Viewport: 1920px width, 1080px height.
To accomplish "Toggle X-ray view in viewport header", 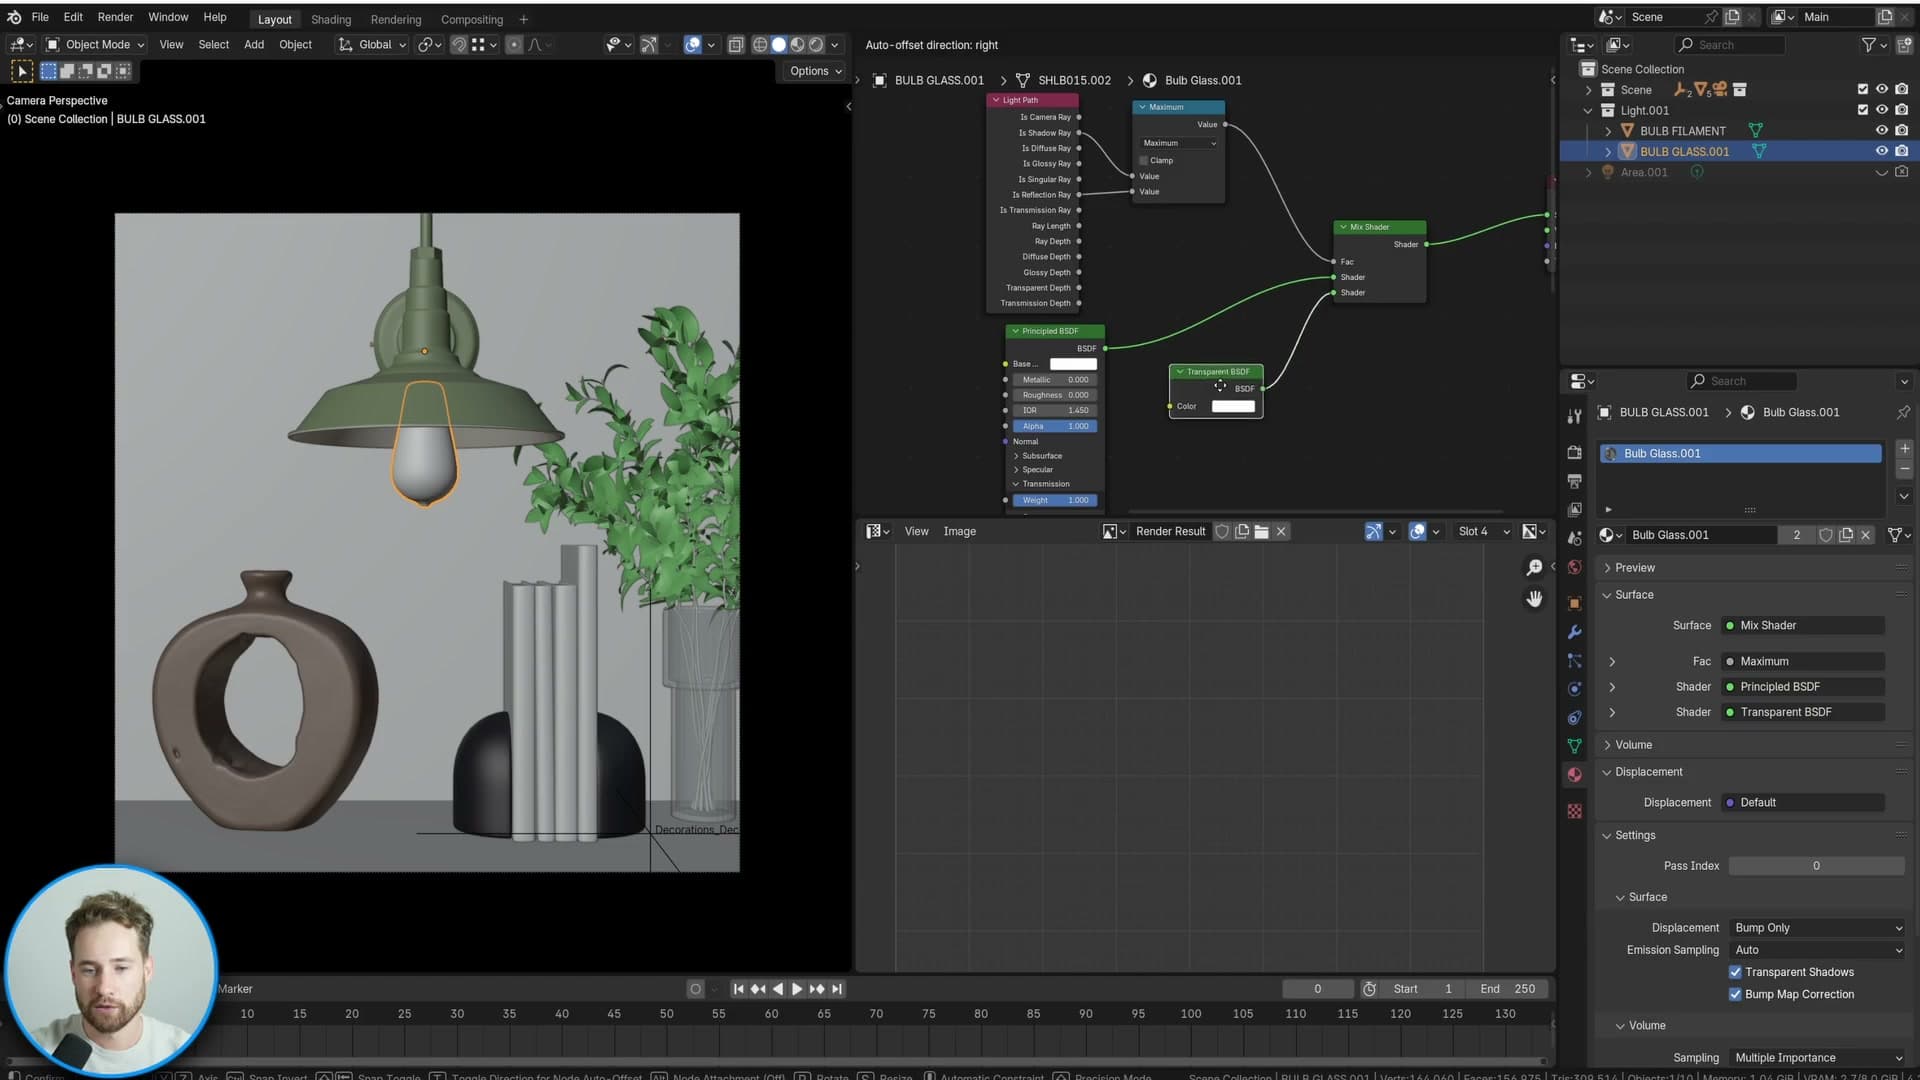I will (x=736, y=45).
